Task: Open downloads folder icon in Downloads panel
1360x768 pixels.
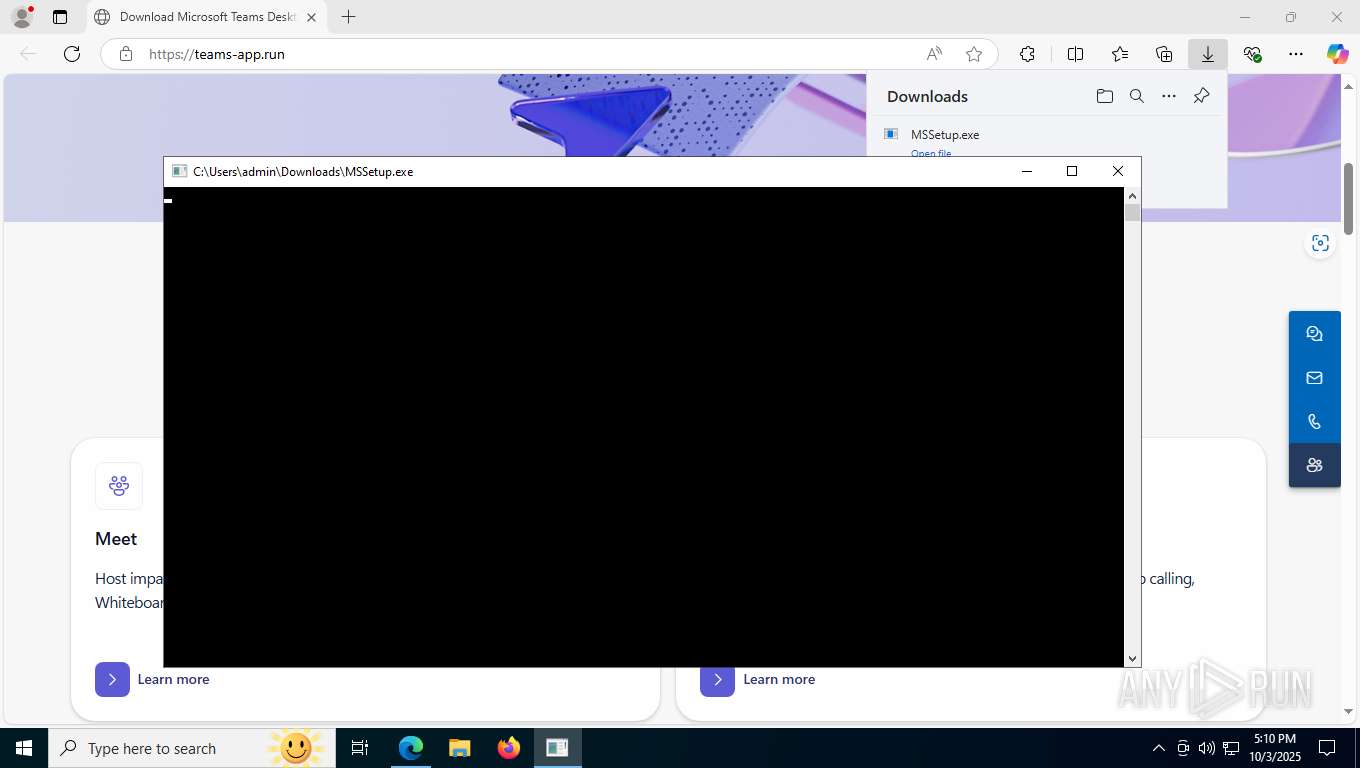Action: [1105, 96]
